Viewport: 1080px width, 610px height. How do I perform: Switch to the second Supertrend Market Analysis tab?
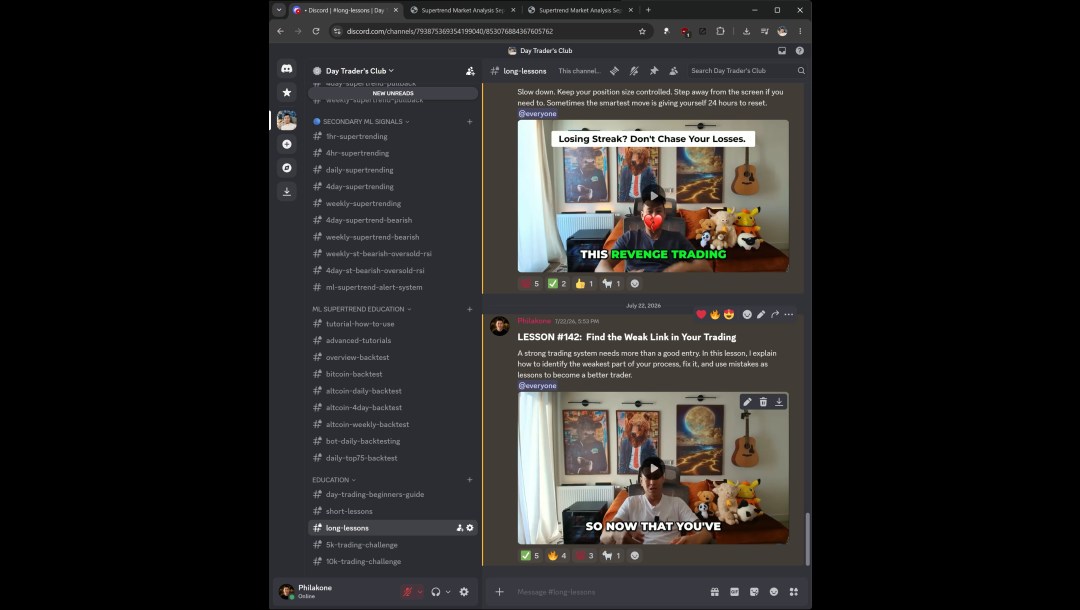click(579, 10)
